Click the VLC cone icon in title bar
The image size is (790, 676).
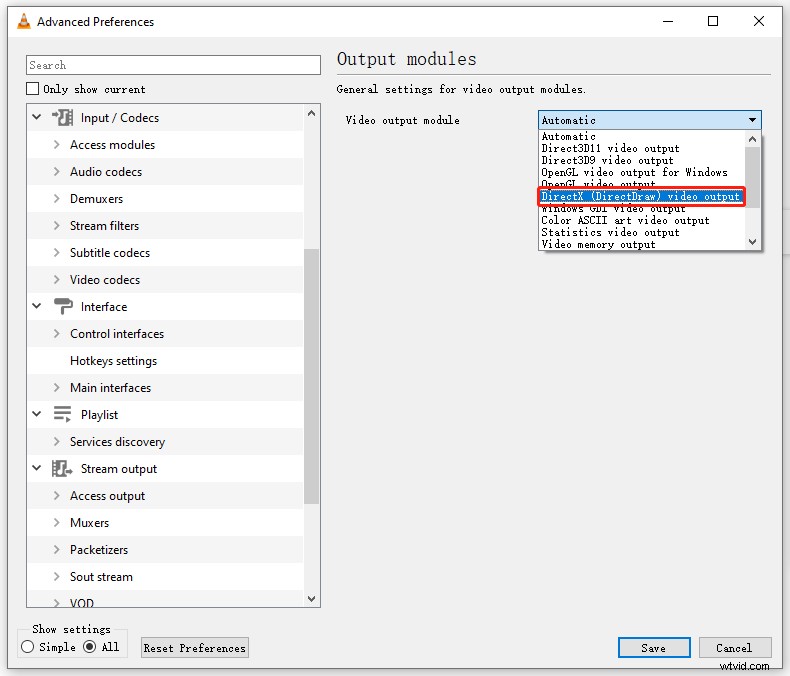[23, 21]
